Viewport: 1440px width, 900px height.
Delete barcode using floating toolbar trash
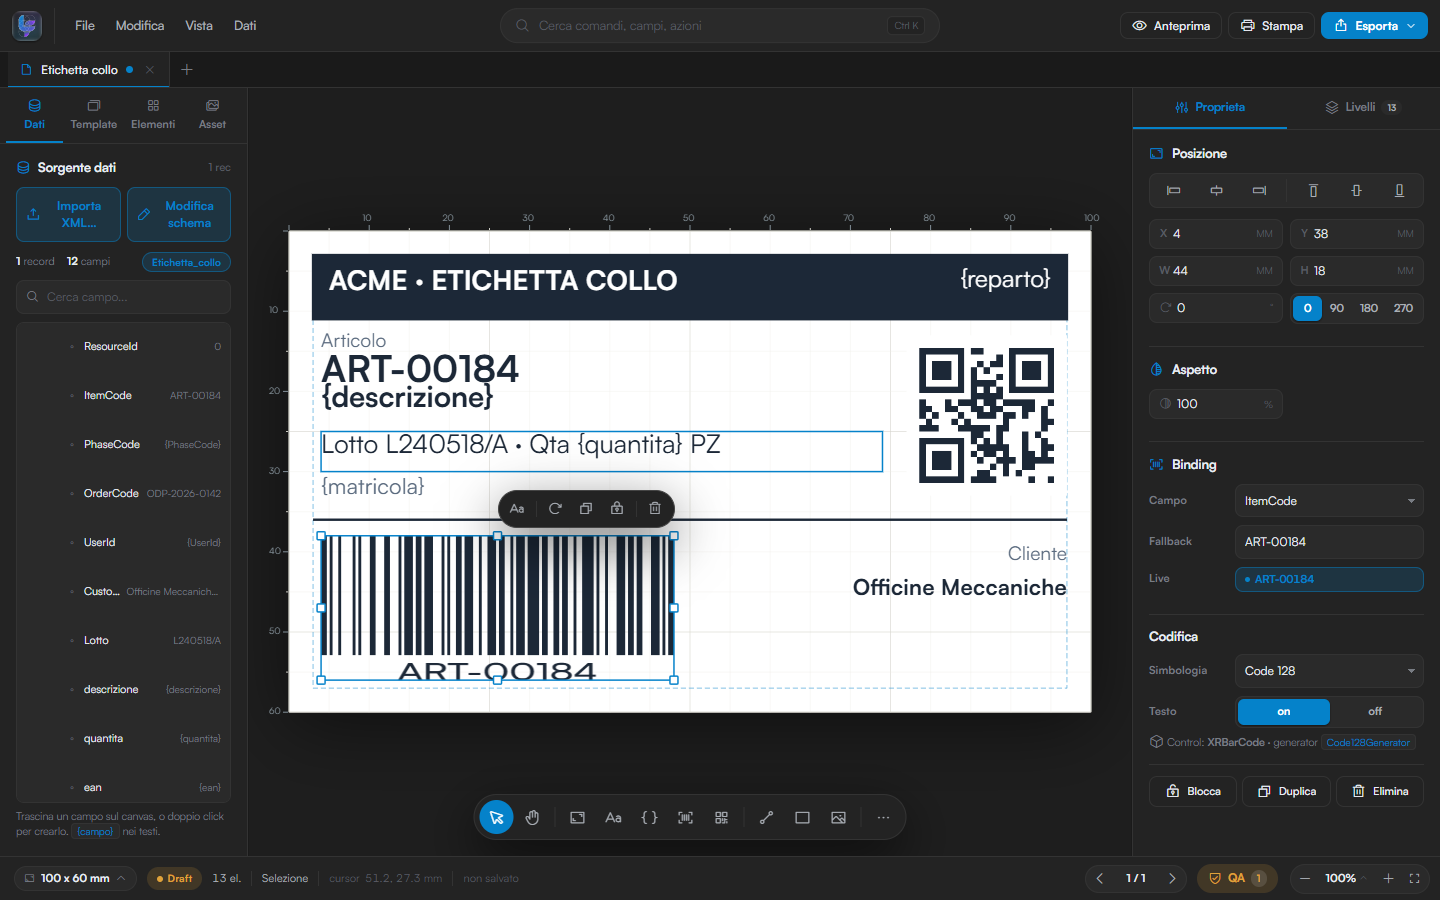(655, 508)
